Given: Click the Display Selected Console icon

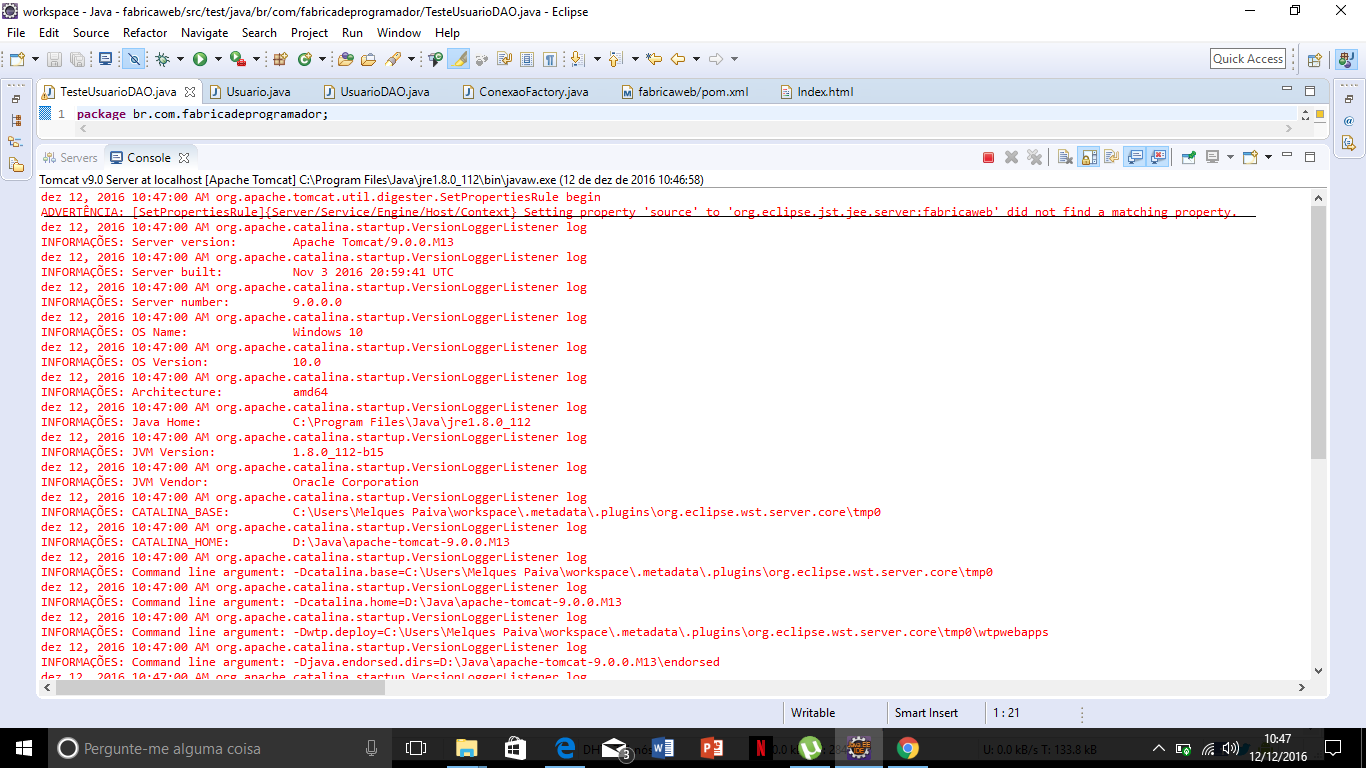Looking at the screenshot, I should (x=1212, y=157).
